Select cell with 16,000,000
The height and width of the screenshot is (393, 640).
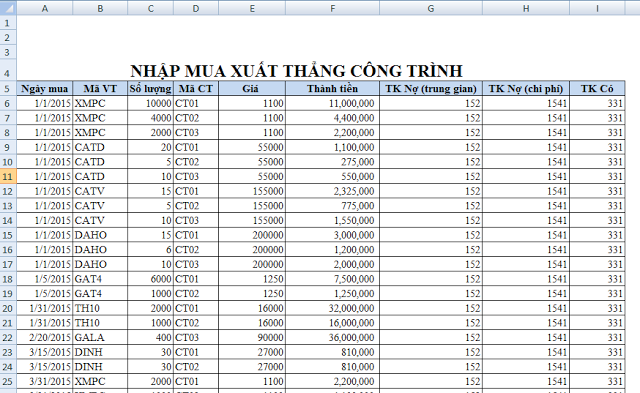pos(332,323)
